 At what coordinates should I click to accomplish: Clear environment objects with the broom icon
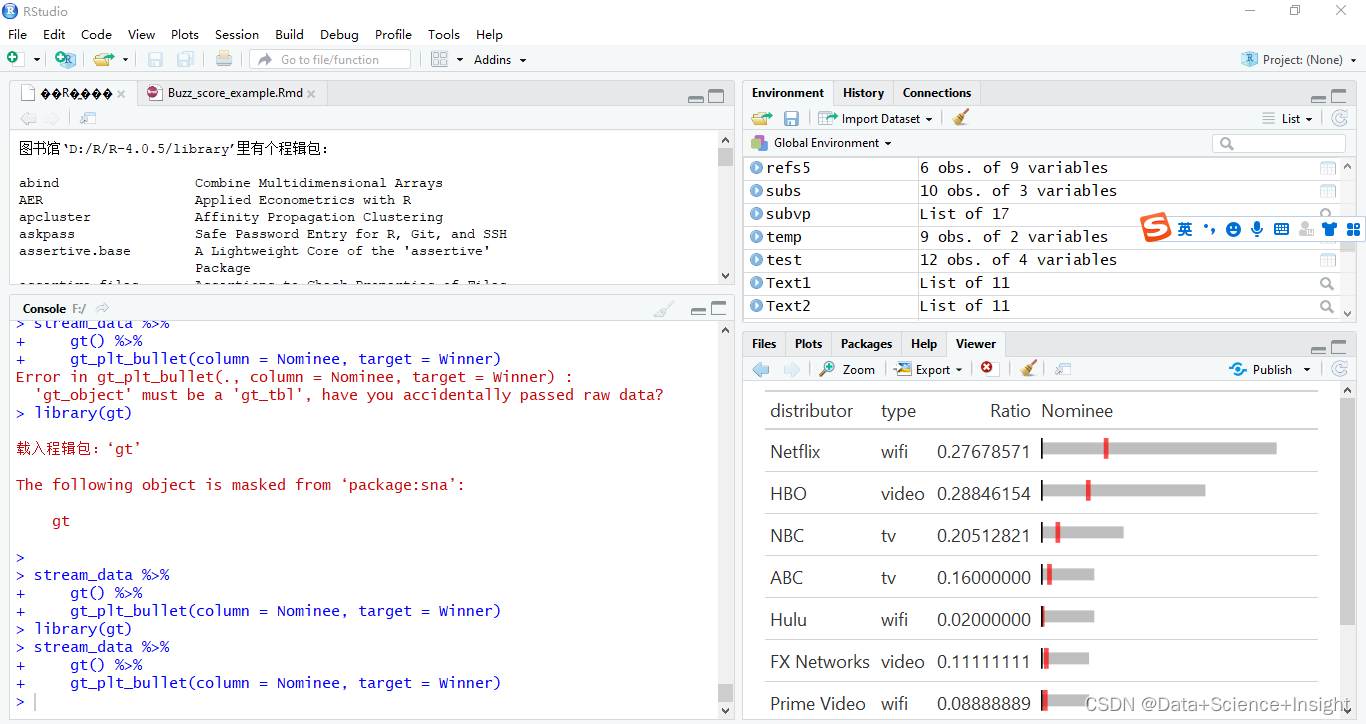pos(961,118)
